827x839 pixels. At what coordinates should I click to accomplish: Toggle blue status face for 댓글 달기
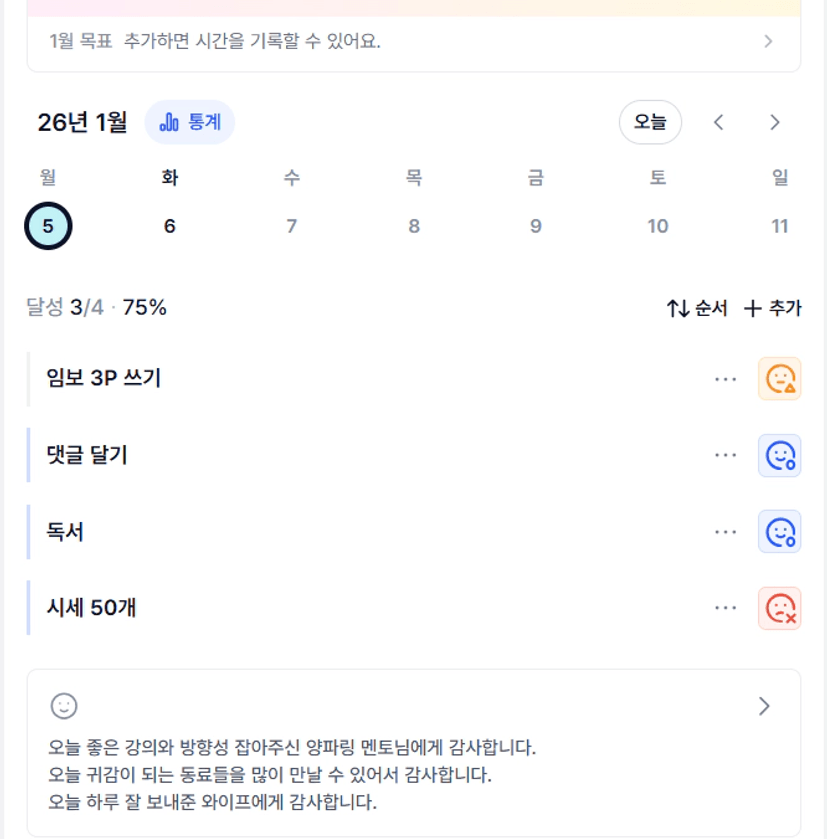779,456
